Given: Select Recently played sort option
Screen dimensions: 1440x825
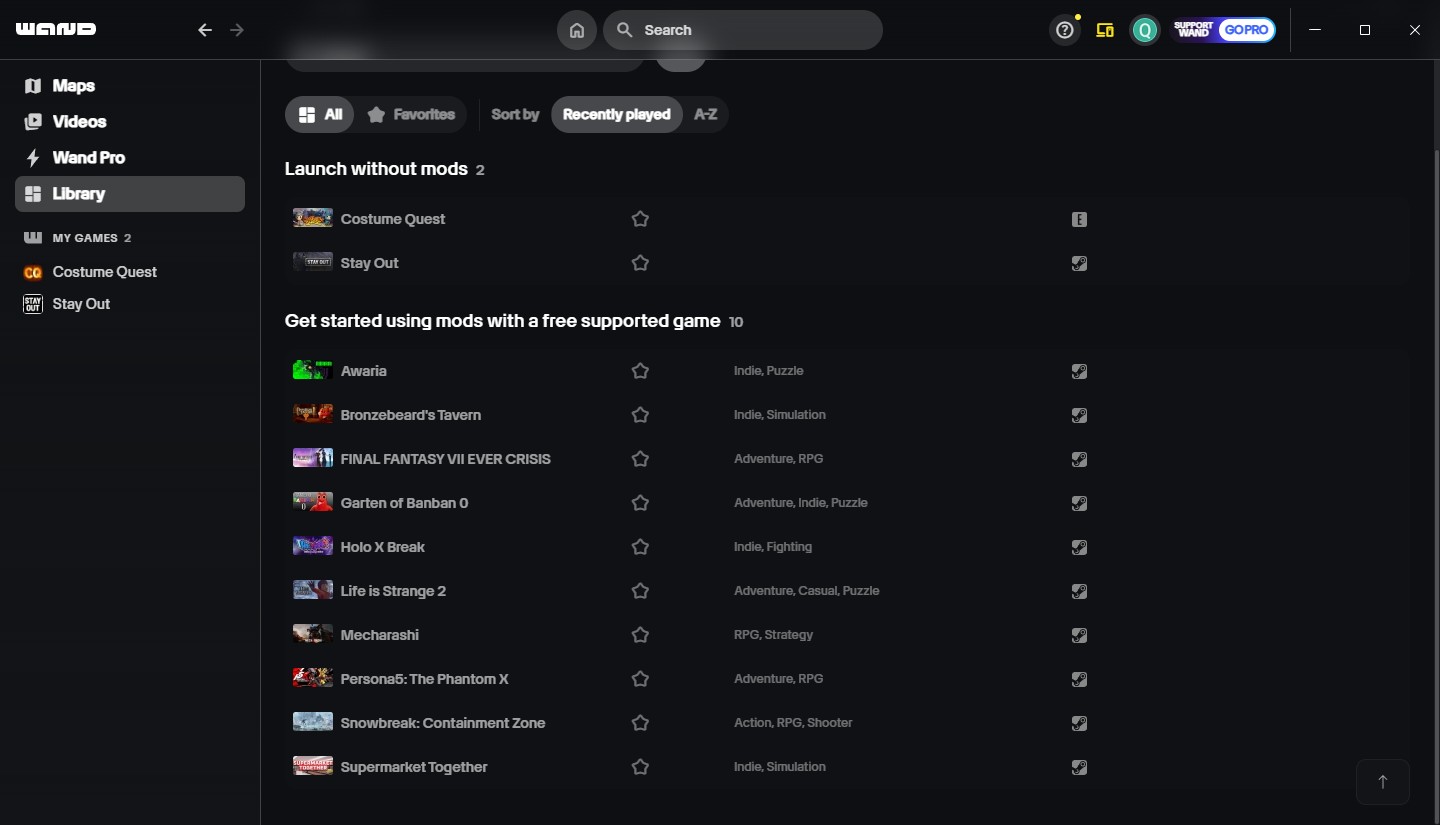Looking at the screenshot, I should [616, 114].
